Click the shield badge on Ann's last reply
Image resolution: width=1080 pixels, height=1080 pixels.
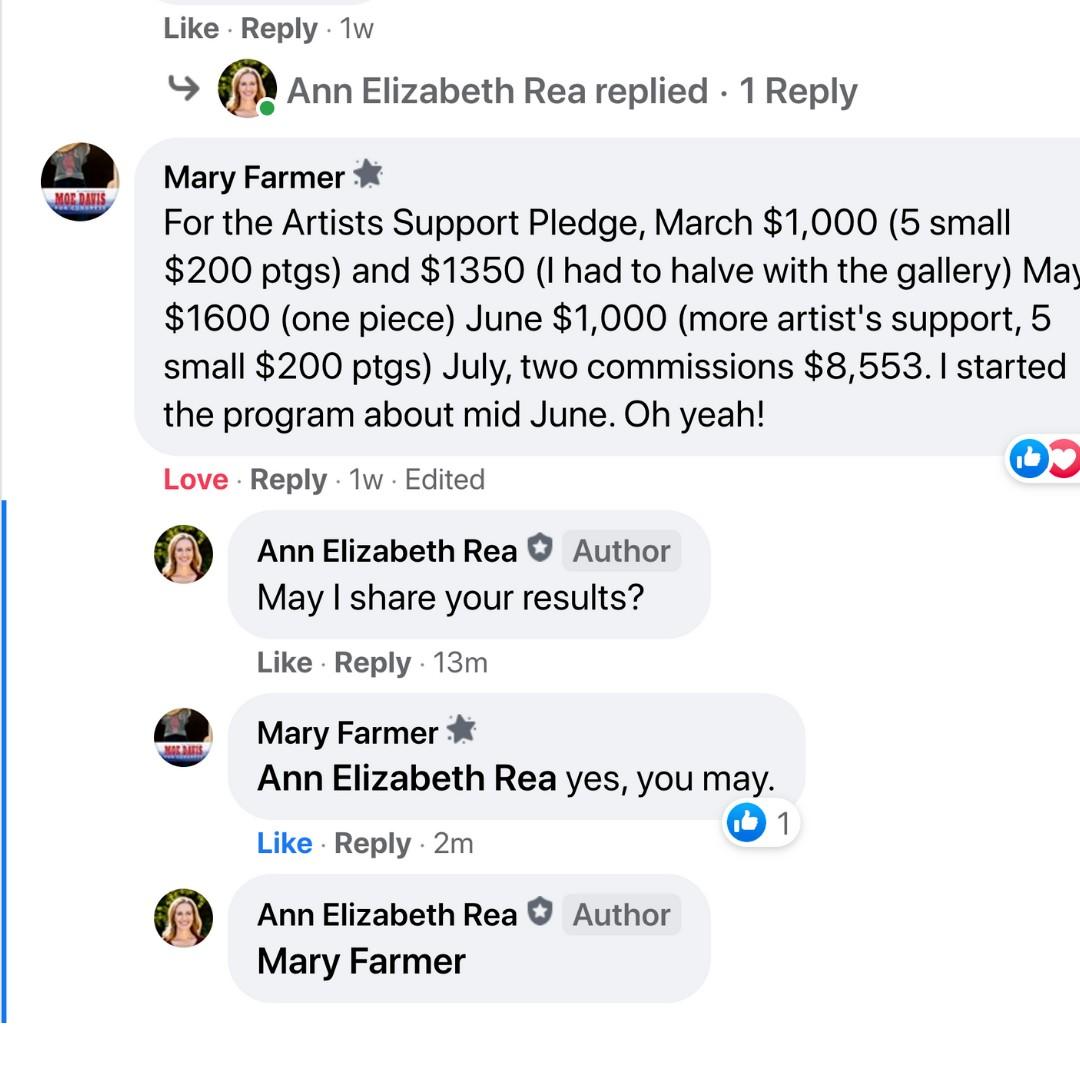[540, 912]
